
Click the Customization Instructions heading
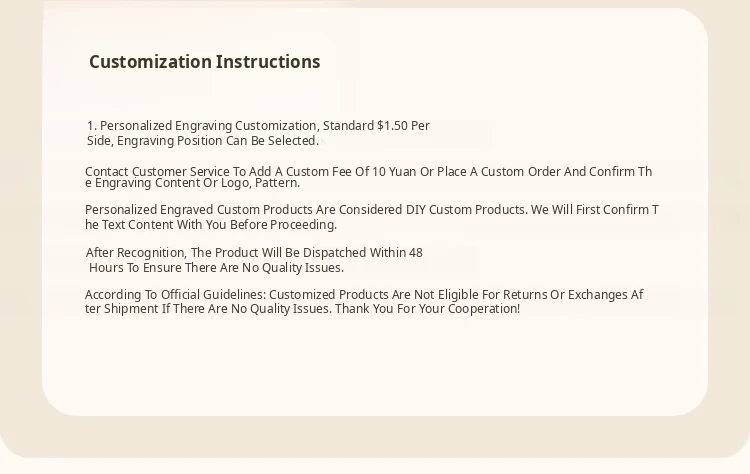[204, 62]
